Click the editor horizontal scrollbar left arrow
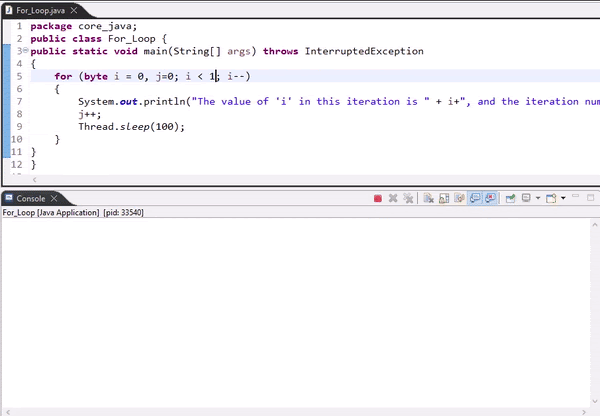This screenshot has height=416, width=600. tap(34, 179)
